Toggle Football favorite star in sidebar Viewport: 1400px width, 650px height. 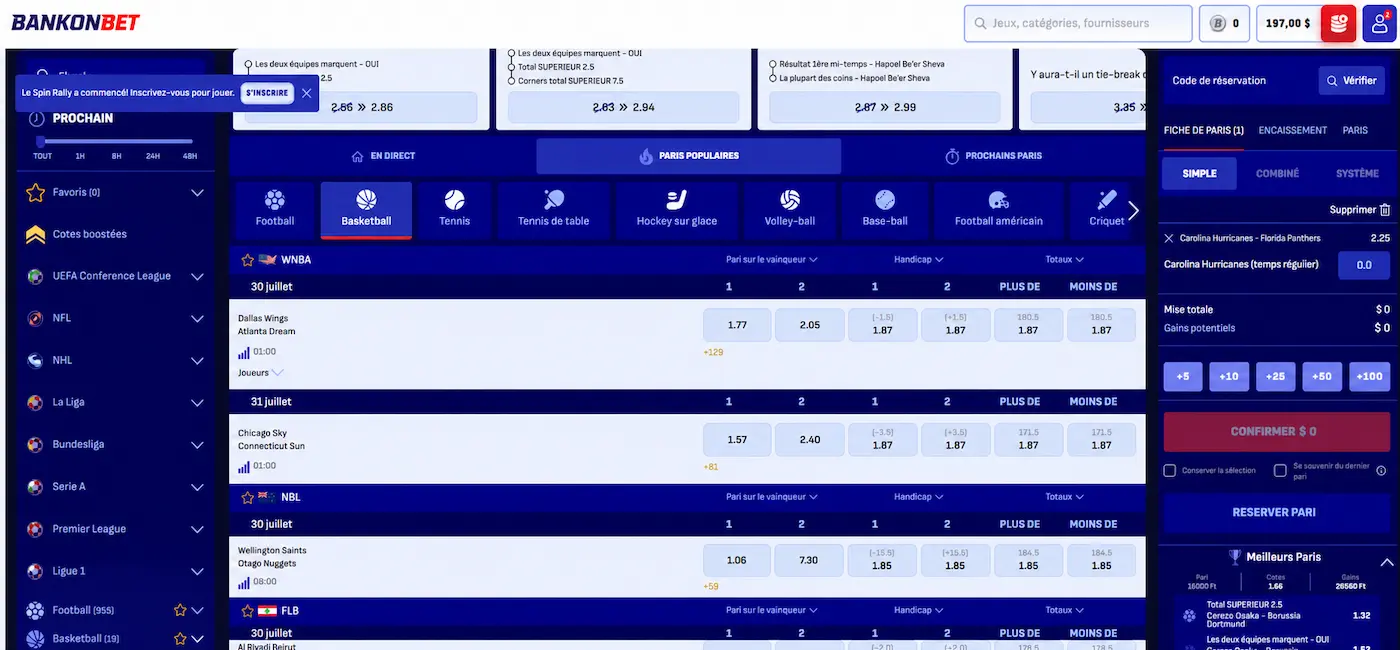tap(180, 610)
